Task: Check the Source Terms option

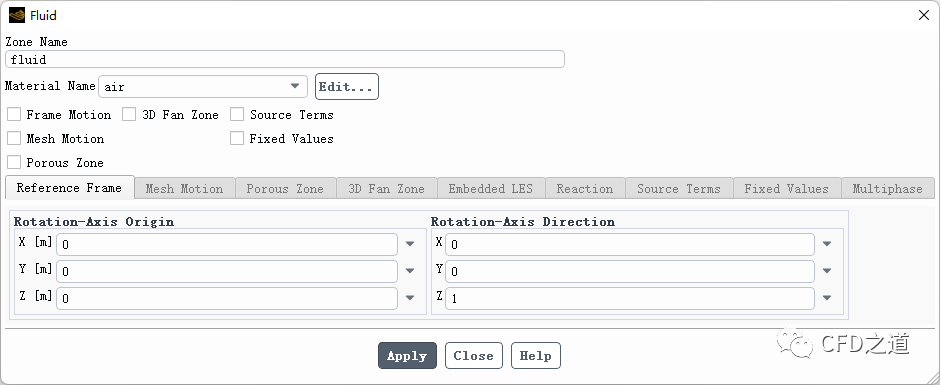Action: click(x=237, y=115)
